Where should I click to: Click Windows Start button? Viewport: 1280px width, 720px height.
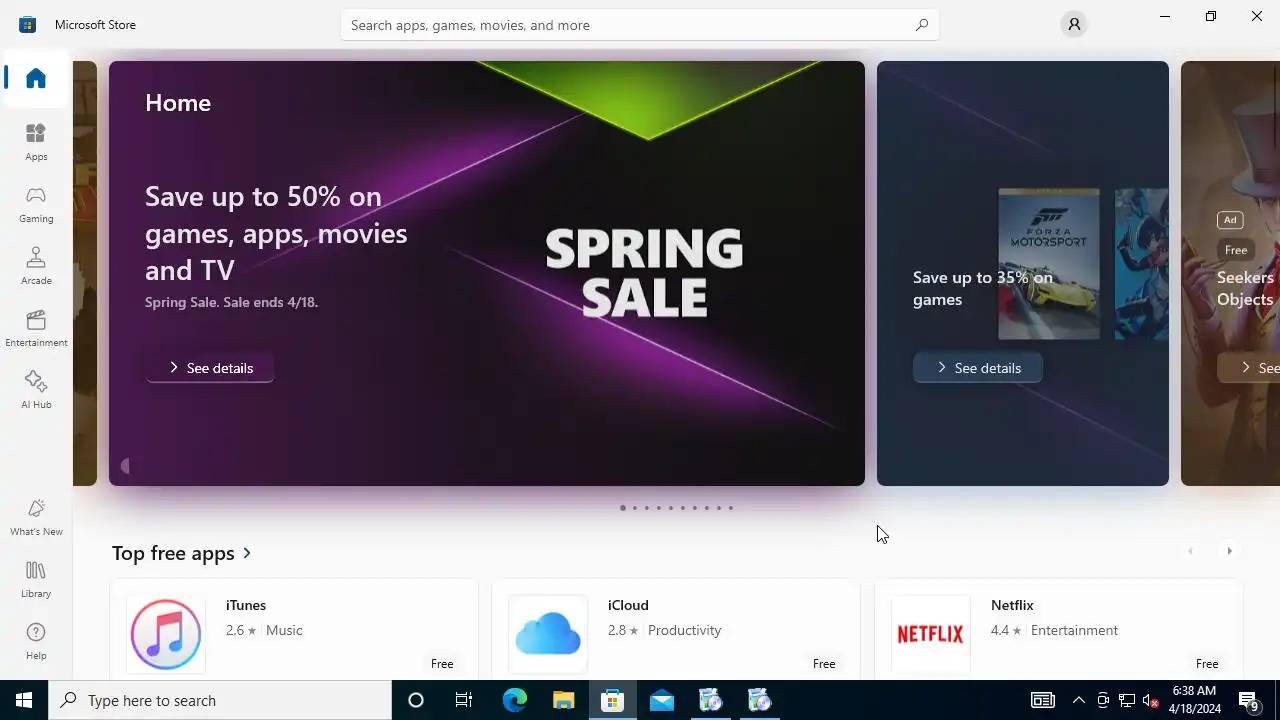click(24, 700)
